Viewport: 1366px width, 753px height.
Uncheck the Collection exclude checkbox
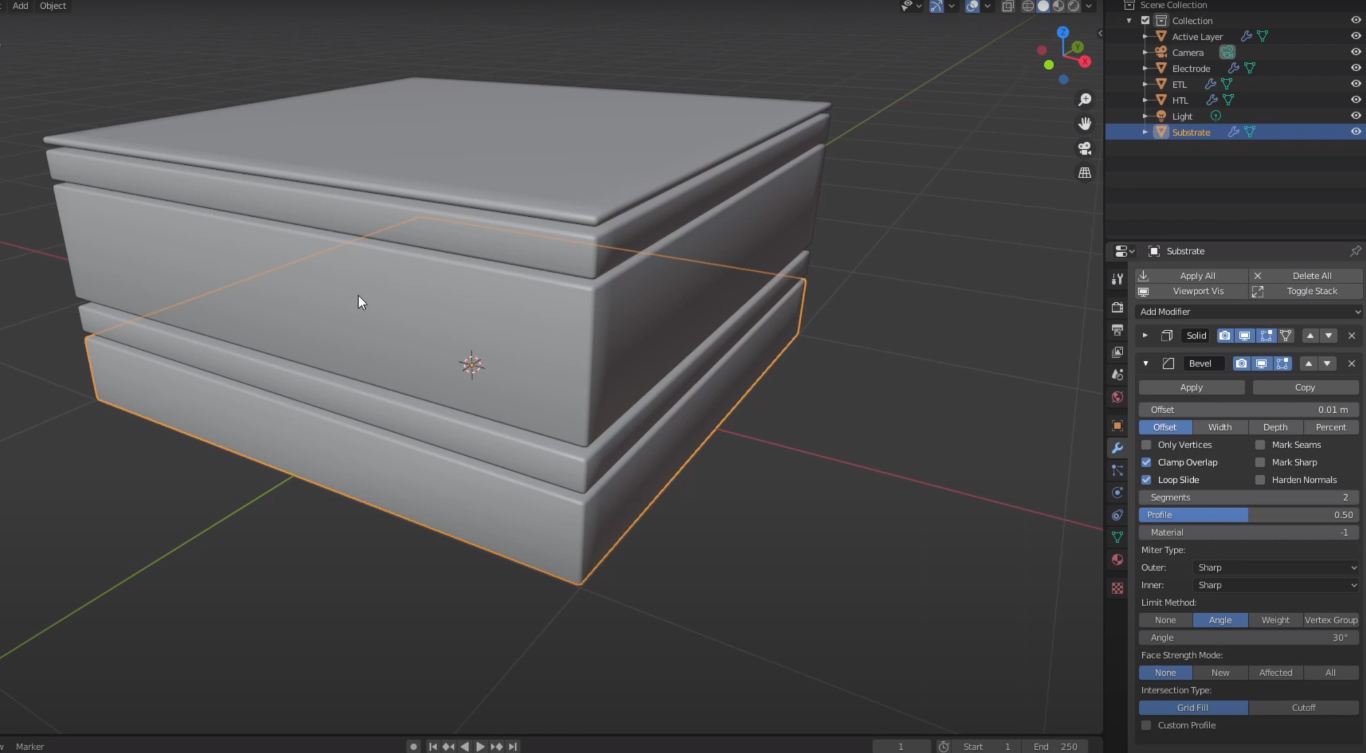1145,20
